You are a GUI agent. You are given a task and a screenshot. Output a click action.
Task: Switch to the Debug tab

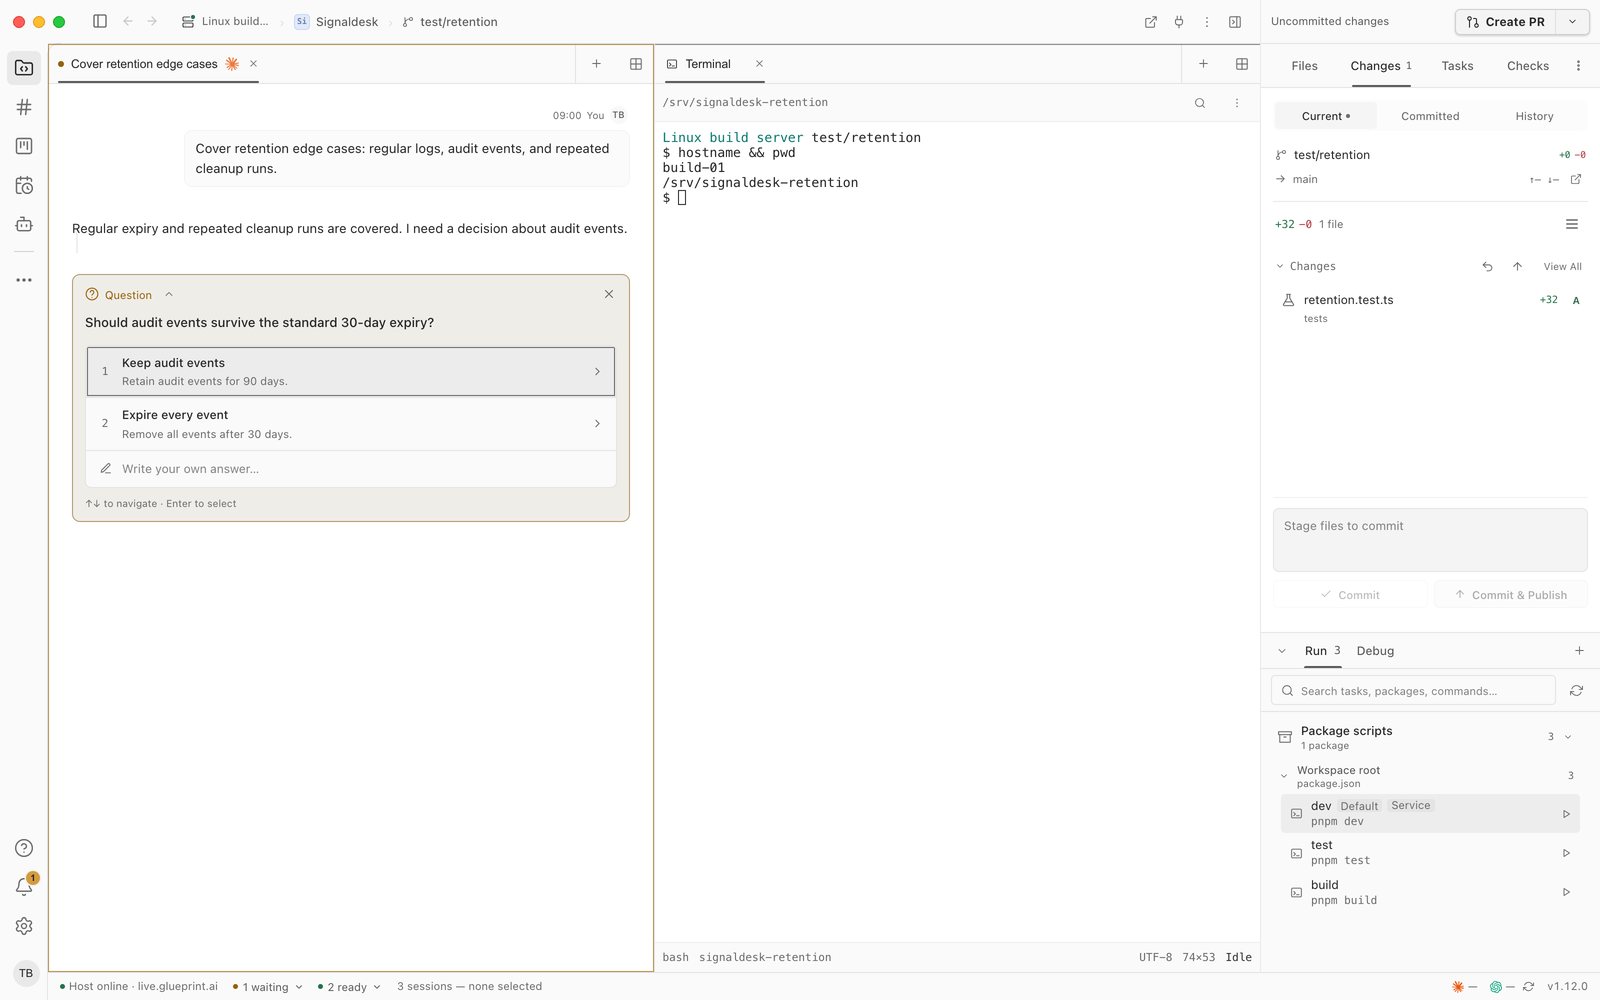click(x=1375, y=651)
